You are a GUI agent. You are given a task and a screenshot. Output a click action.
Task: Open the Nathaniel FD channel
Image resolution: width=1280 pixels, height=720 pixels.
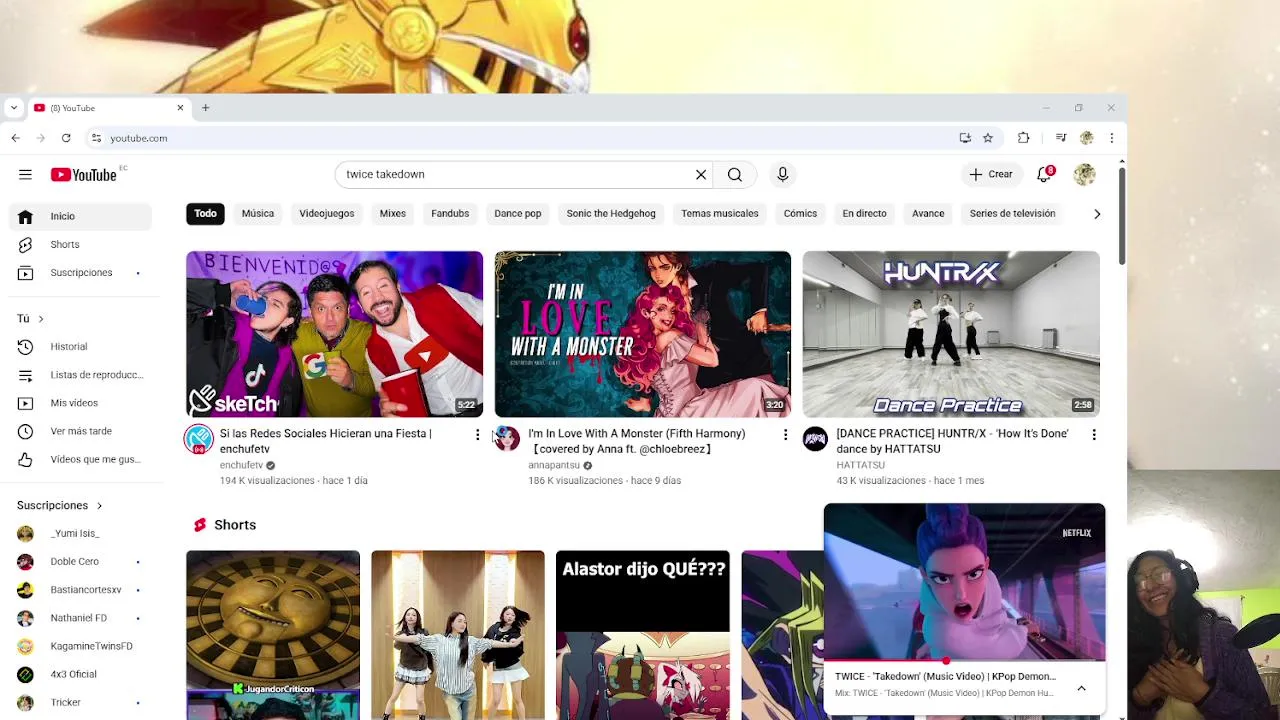coord(80,618)
